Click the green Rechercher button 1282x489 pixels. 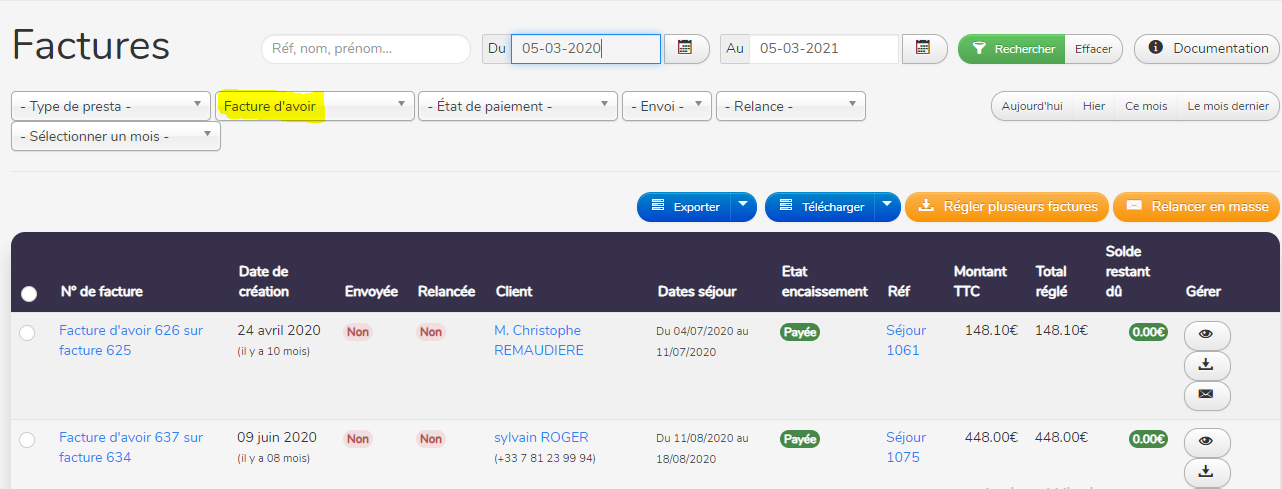pyautogui.click(x=1012, y=49)
